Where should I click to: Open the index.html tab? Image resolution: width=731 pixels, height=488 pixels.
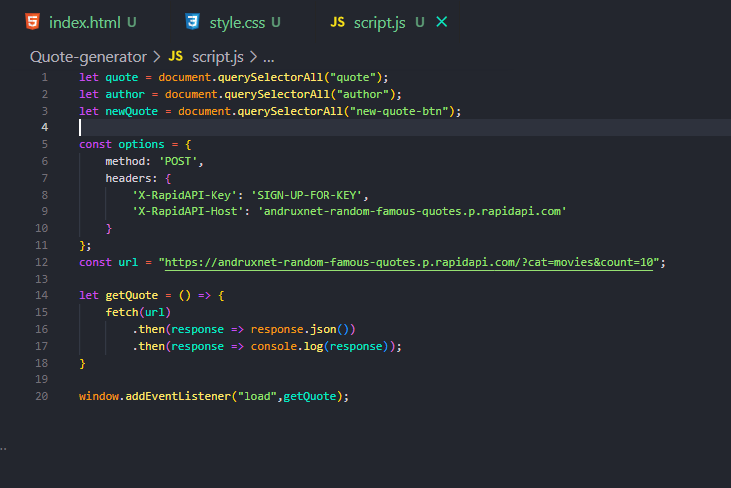click(x=84, y=22)
